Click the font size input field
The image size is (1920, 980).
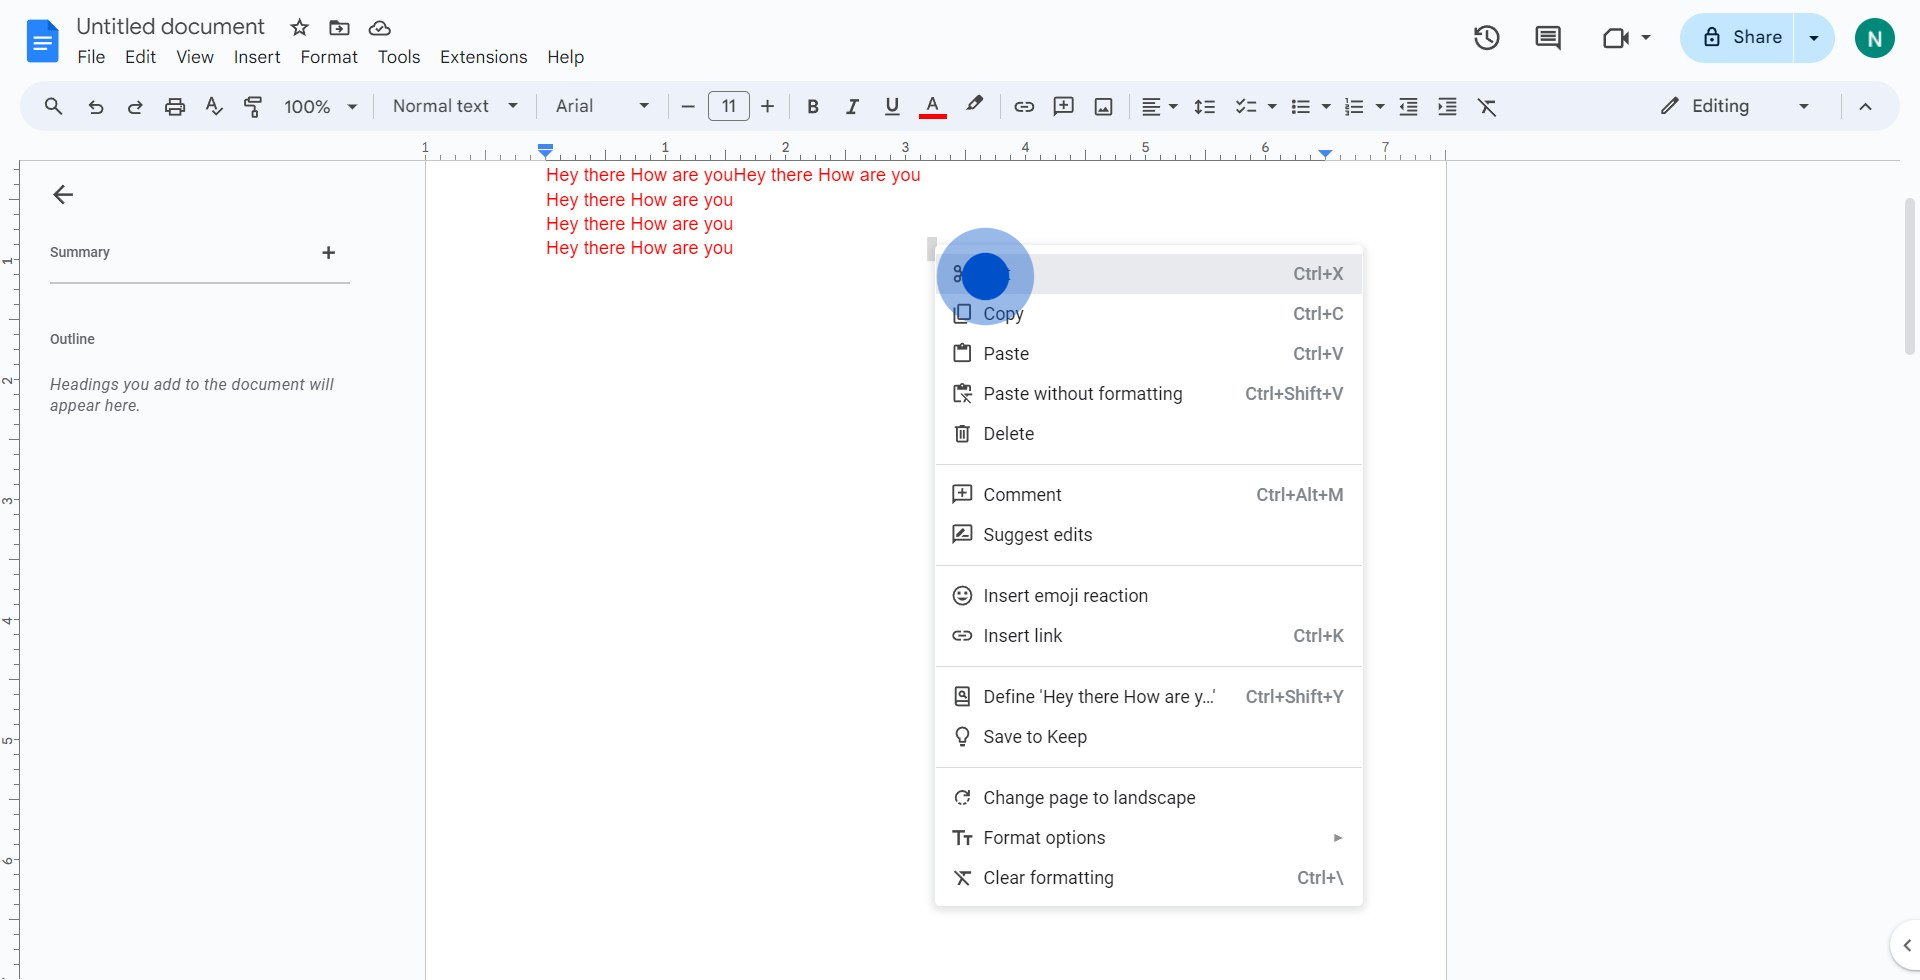coord(729,106)
